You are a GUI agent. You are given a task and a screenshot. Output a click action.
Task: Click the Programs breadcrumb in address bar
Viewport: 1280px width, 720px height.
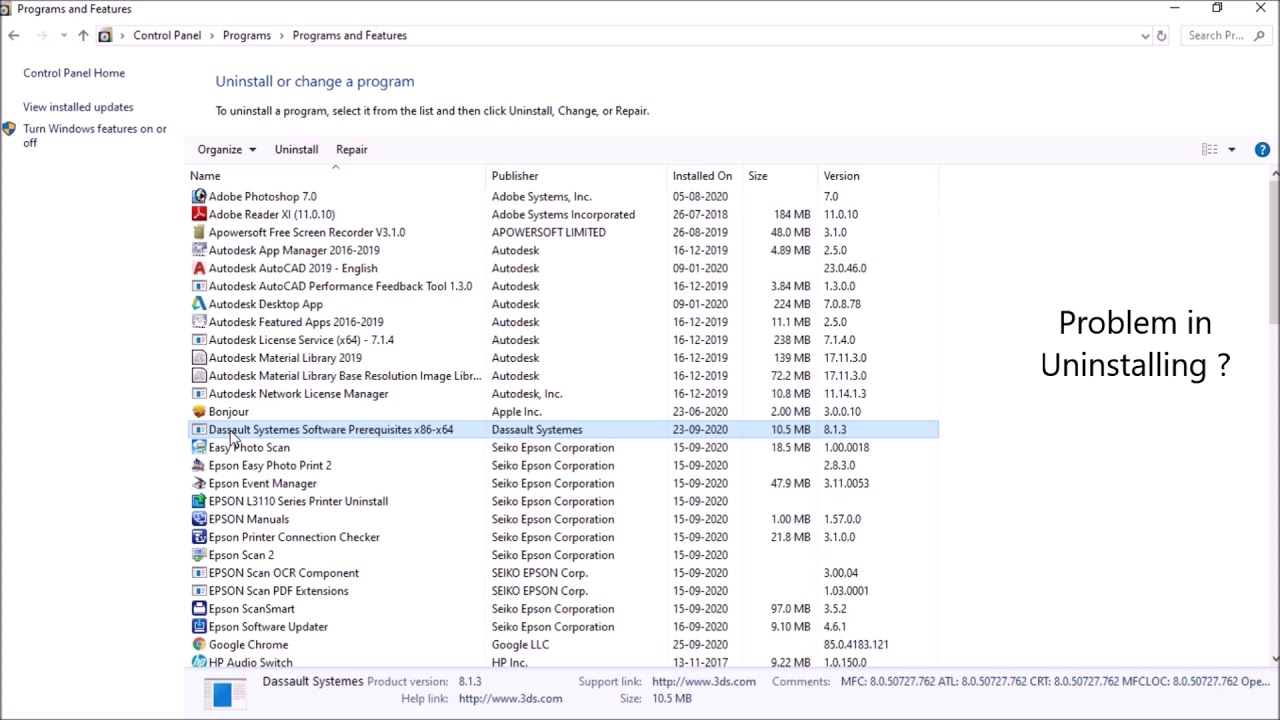[x=247, y=36]
